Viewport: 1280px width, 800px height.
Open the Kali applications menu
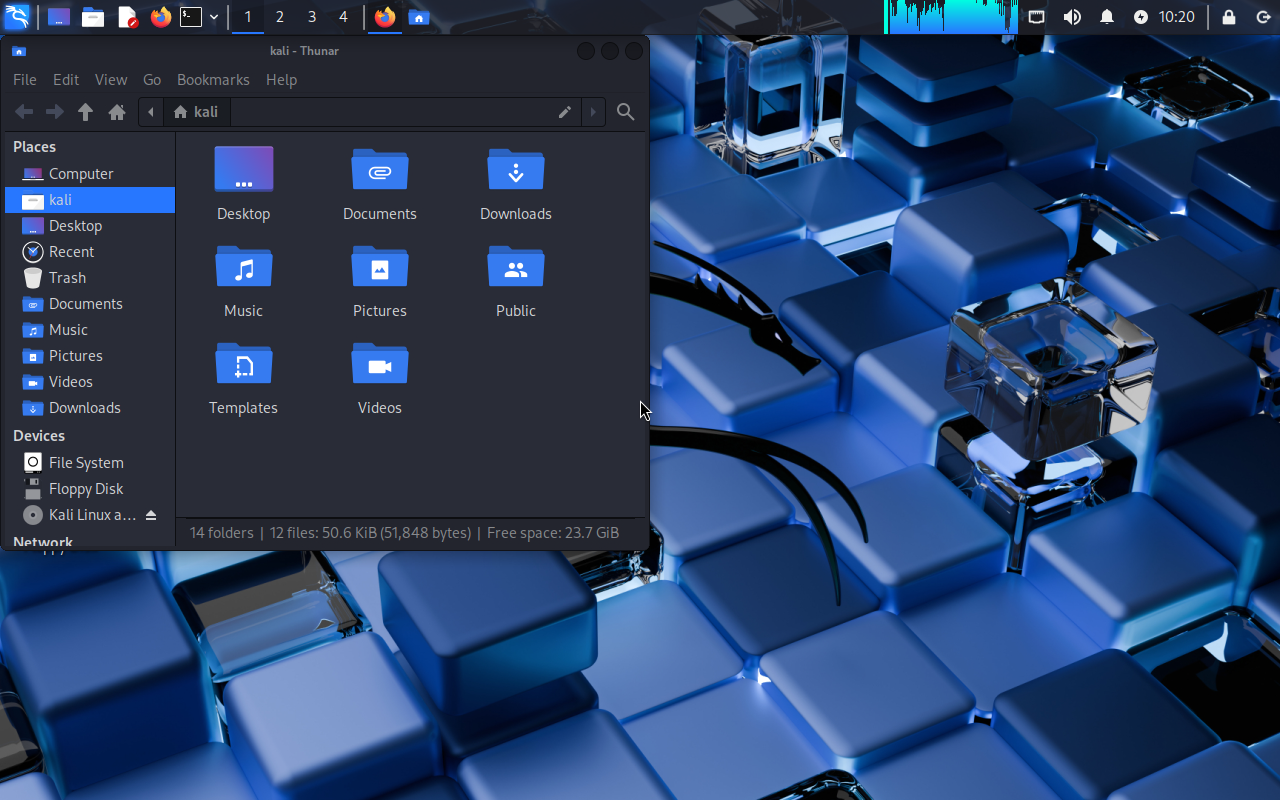(17, 17)
